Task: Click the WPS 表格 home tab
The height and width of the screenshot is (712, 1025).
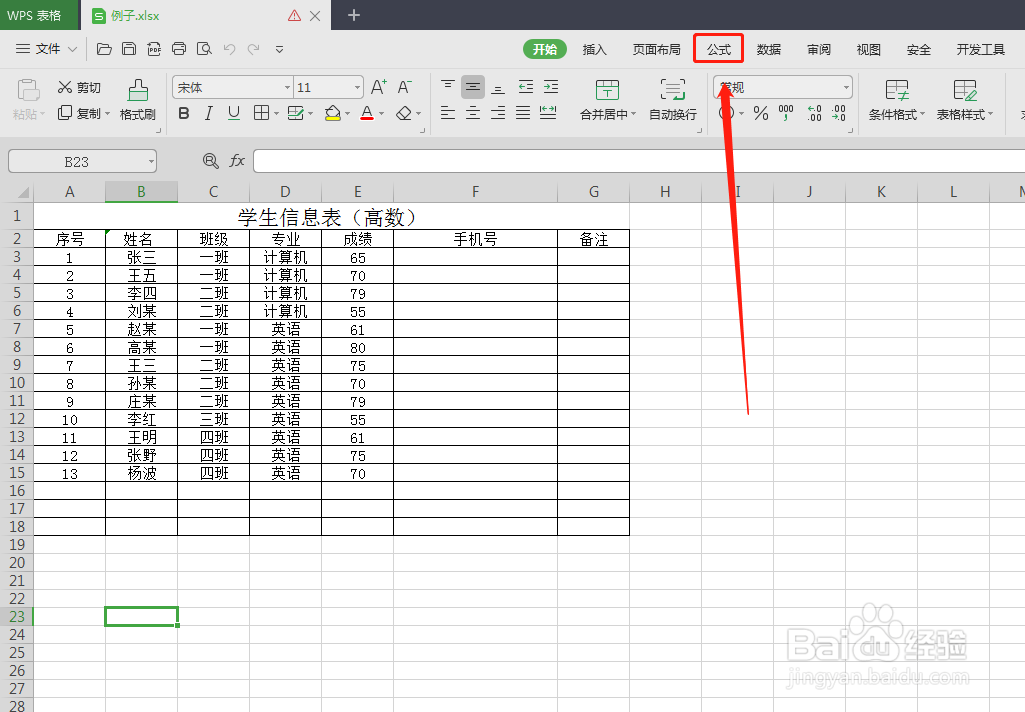Action: [x=39, y=15]
